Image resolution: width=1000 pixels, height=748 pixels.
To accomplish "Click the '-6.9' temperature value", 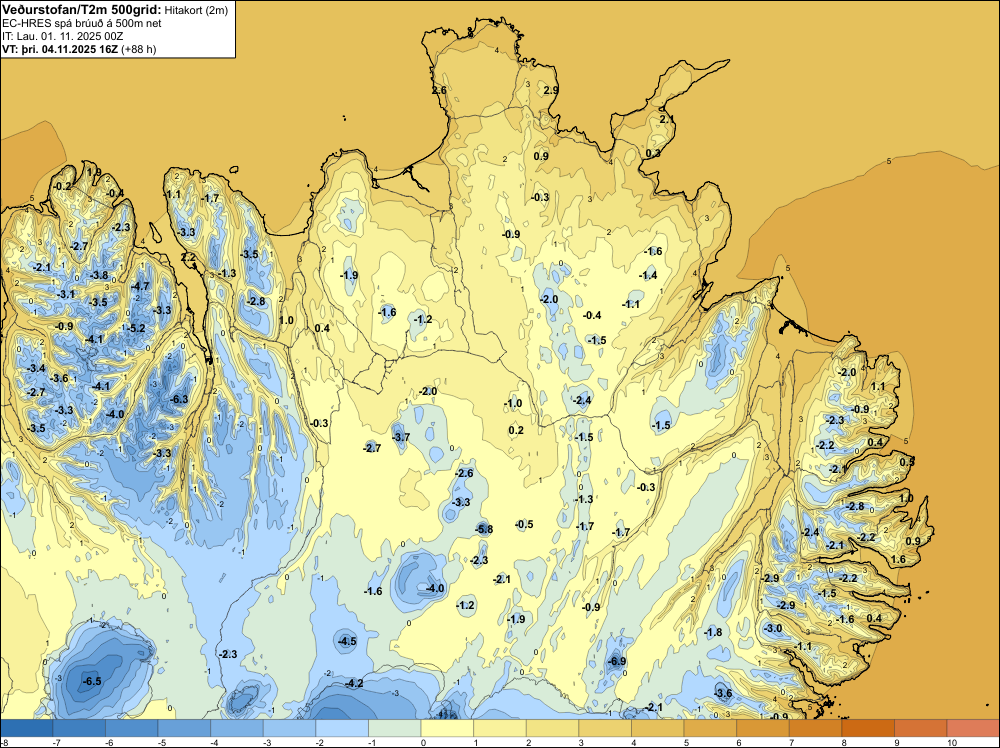I will (x=617, y=661).
